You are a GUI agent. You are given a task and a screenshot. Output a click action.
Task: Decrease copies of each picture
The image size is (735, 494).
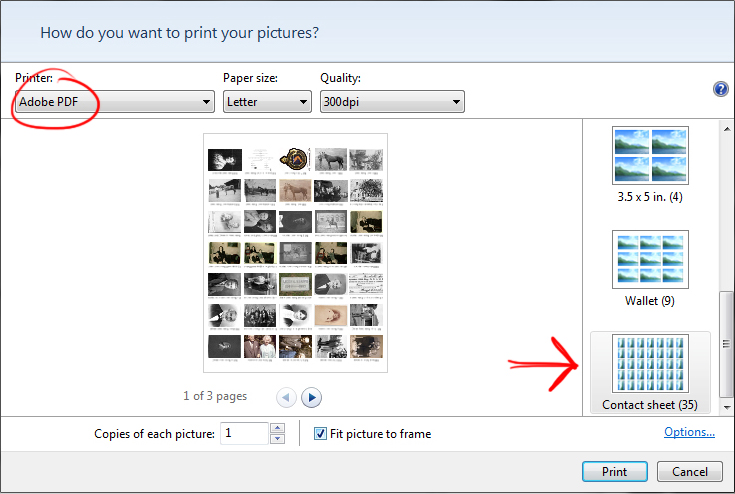point(278,439)
